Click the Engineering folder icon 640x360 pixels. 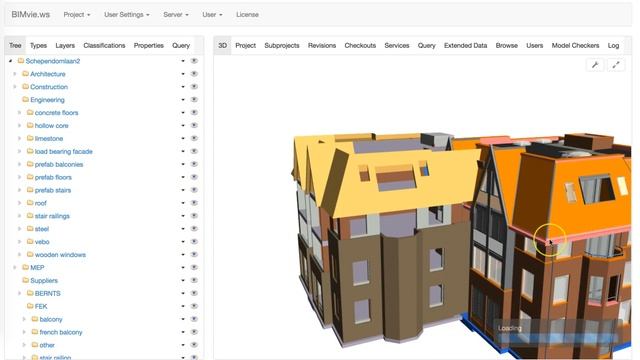coord(25,100)
